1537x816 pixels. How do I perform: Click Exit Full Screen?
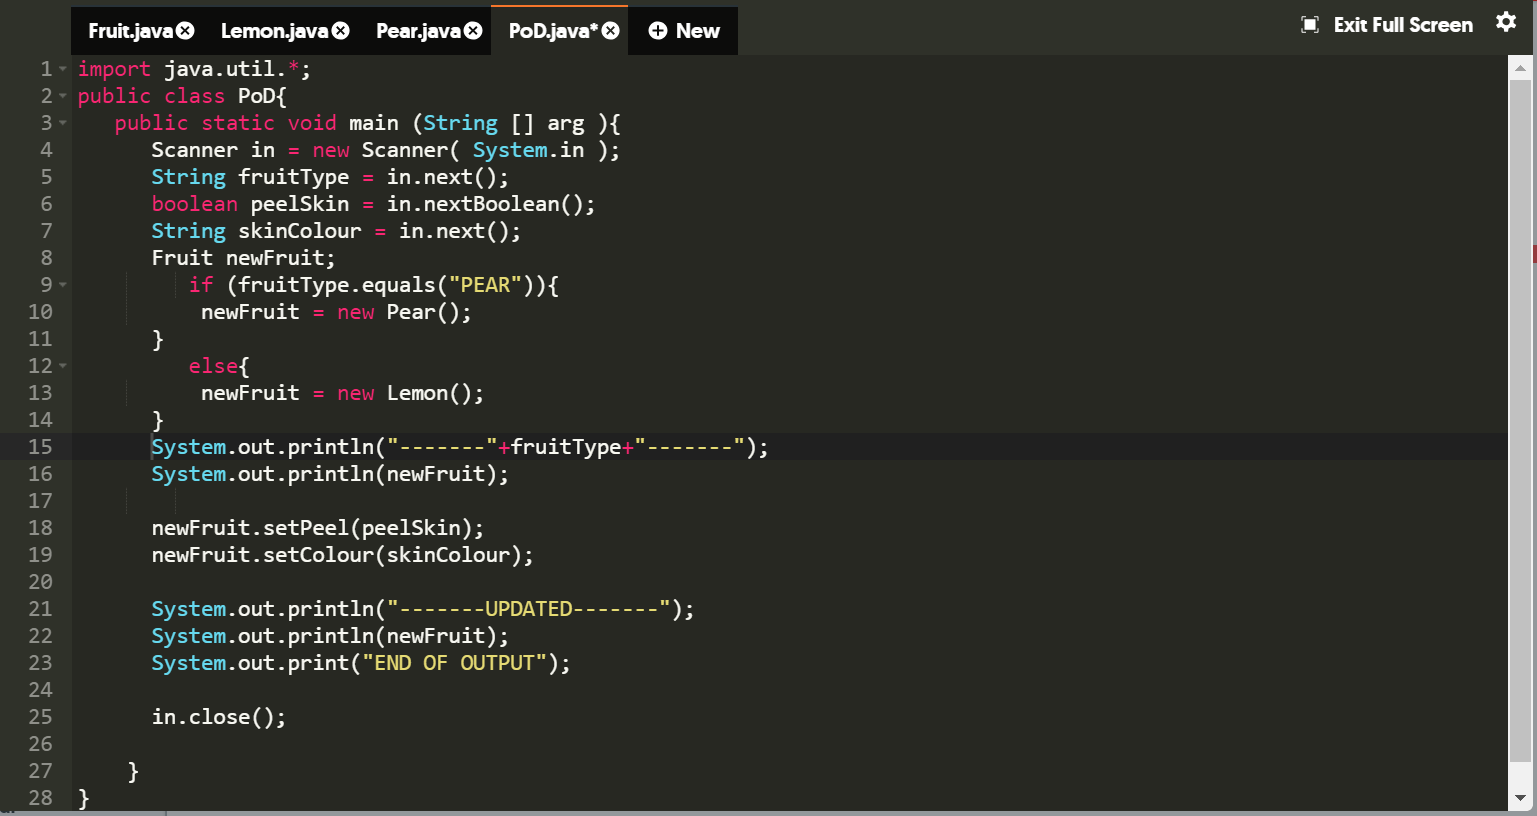1387,25
